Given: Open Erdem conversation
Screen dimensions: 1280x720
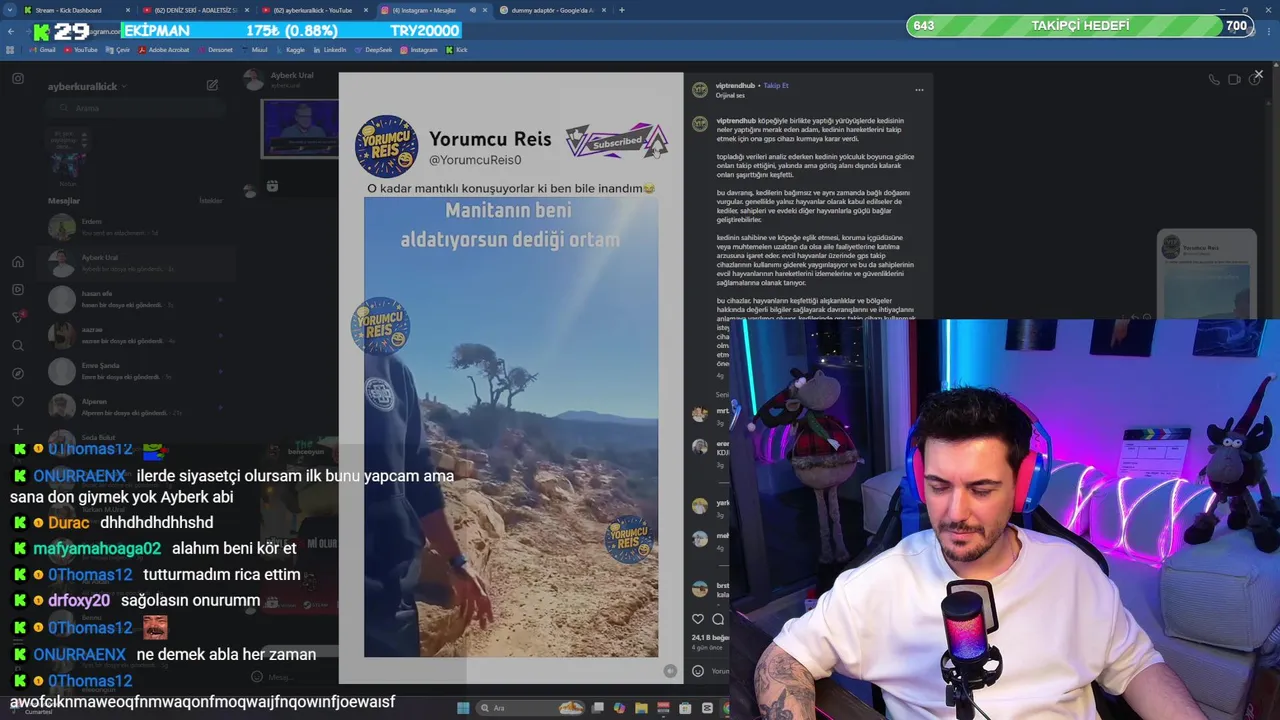Looking at the screenshot, I should [x=138, y=228].
